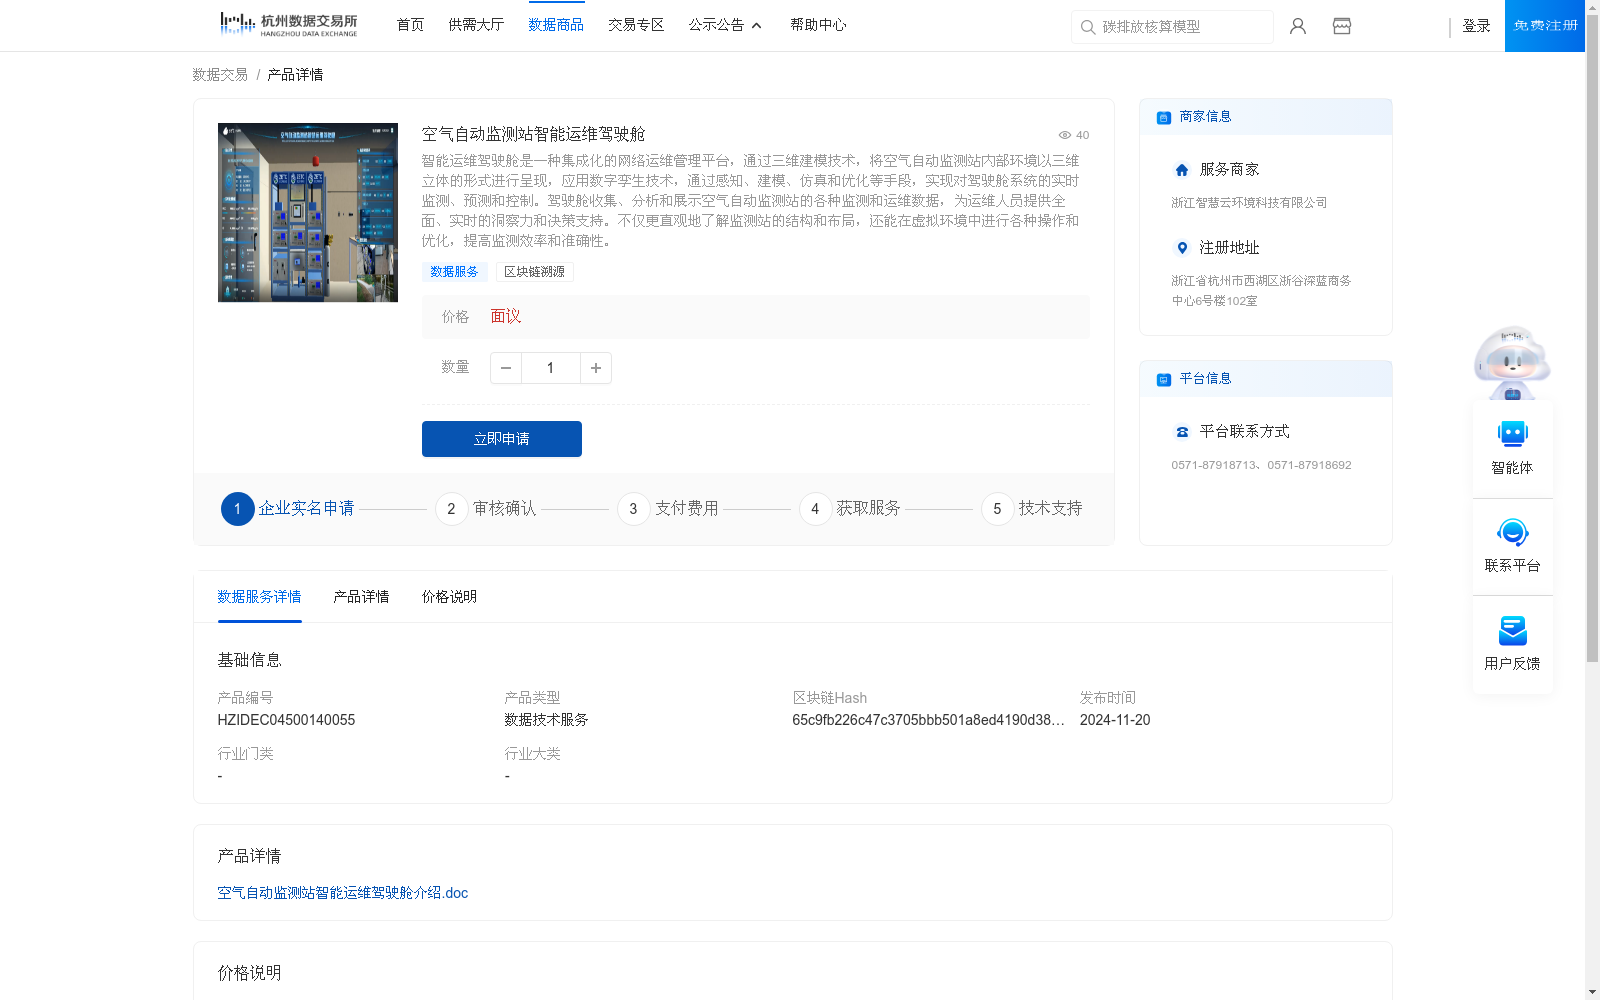
Task: Click the 商家信息 panel icon
Action: [x=1164, y=117]
